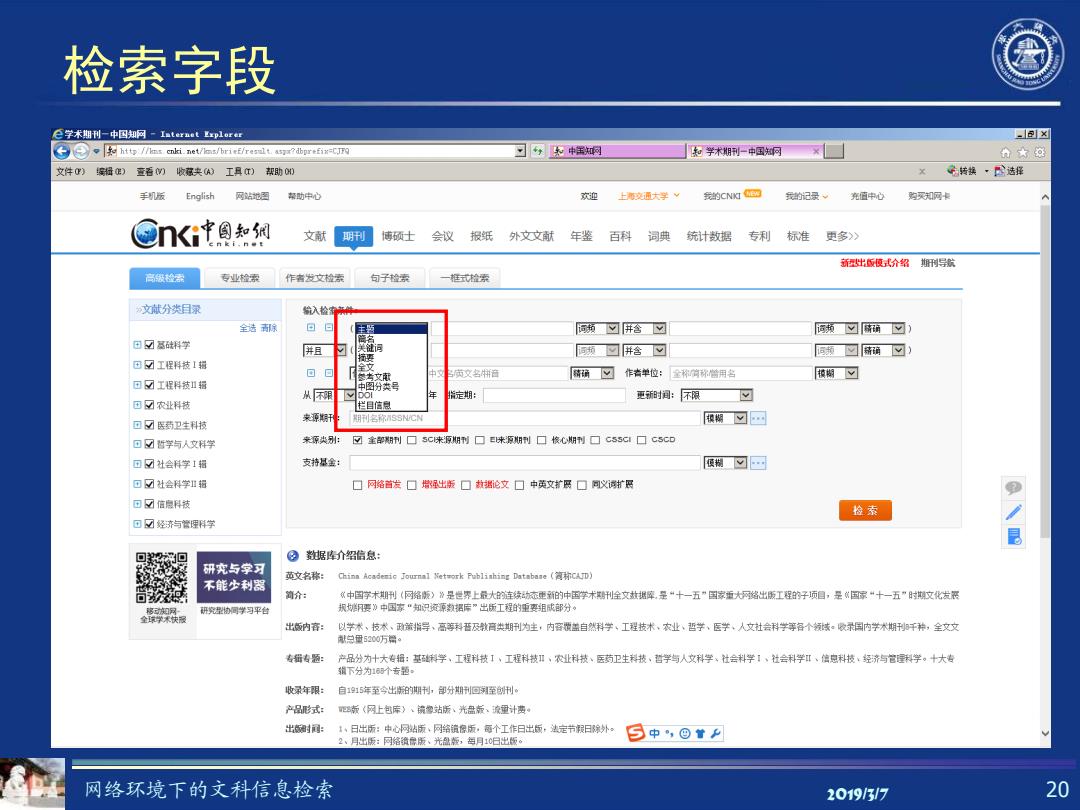1080x810 pixels.
Task: Click the CNKI 中国知网 logo
Action: 200,233
